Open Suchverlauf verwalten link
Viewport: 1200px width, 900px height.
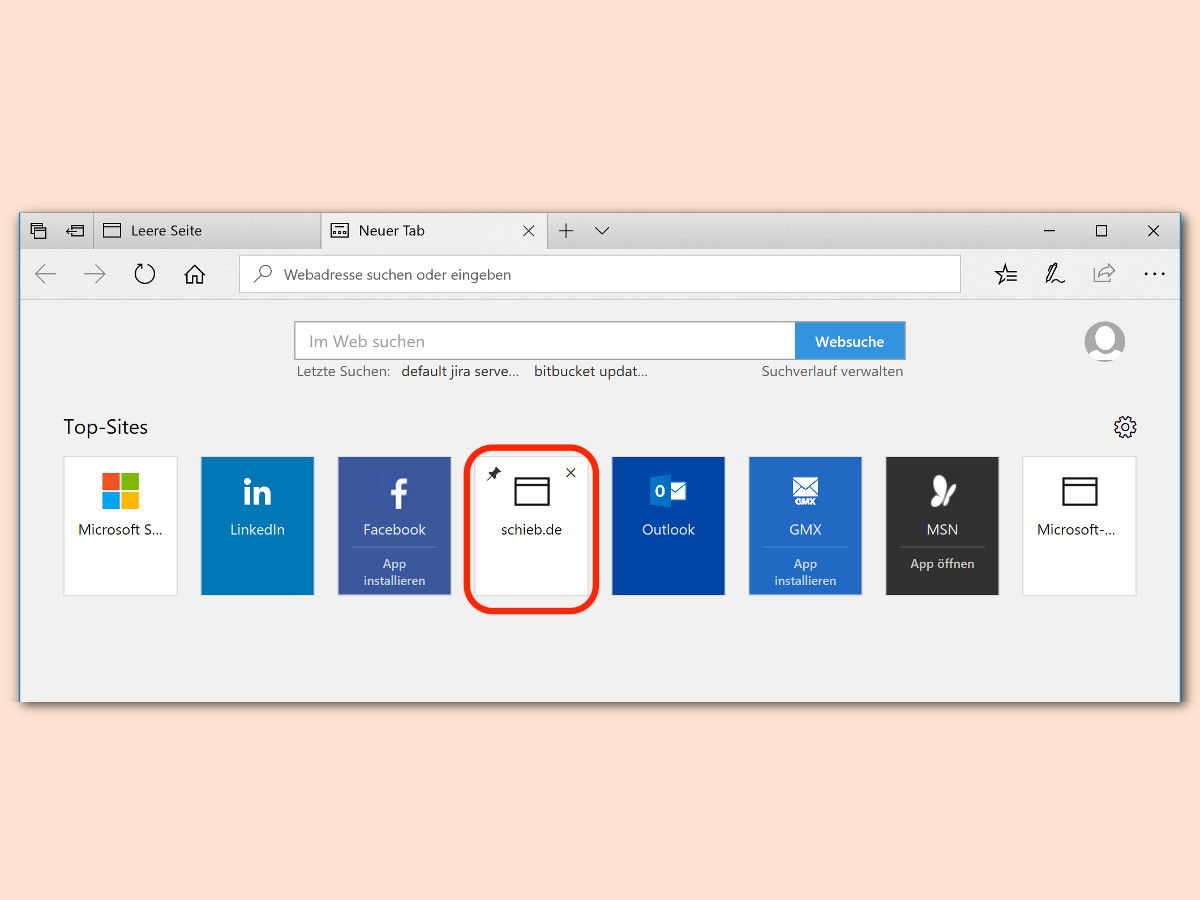coord(832,371)
